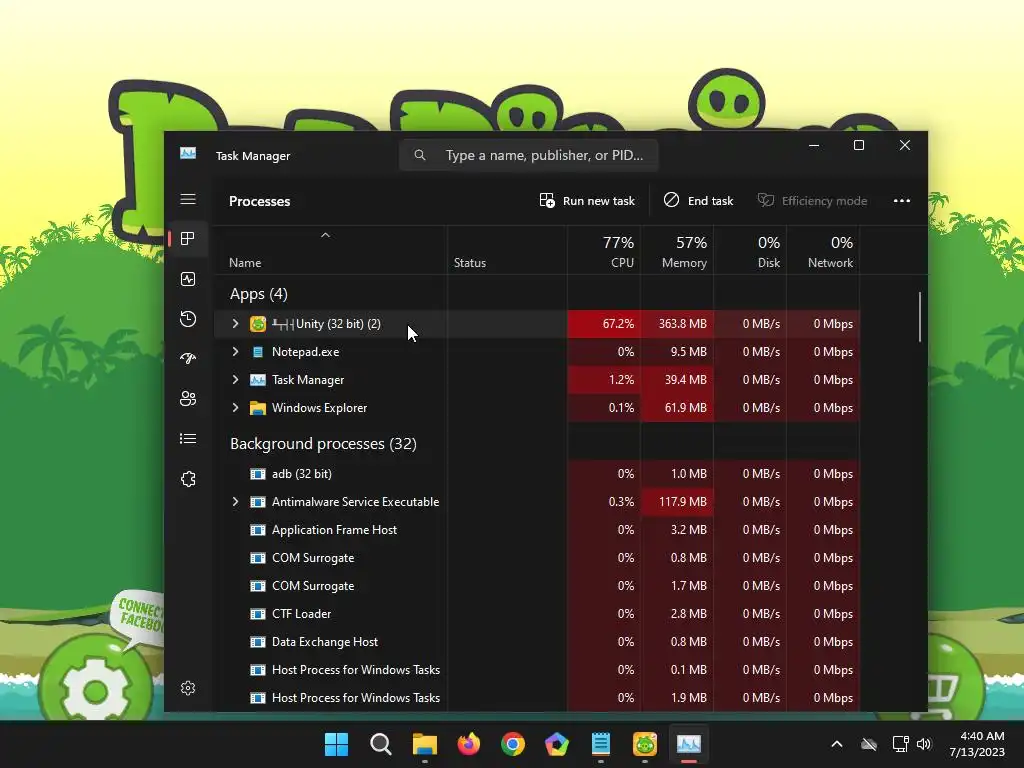
Task: Show hidden system tray icons chevron
Action: tap(837, 744)
